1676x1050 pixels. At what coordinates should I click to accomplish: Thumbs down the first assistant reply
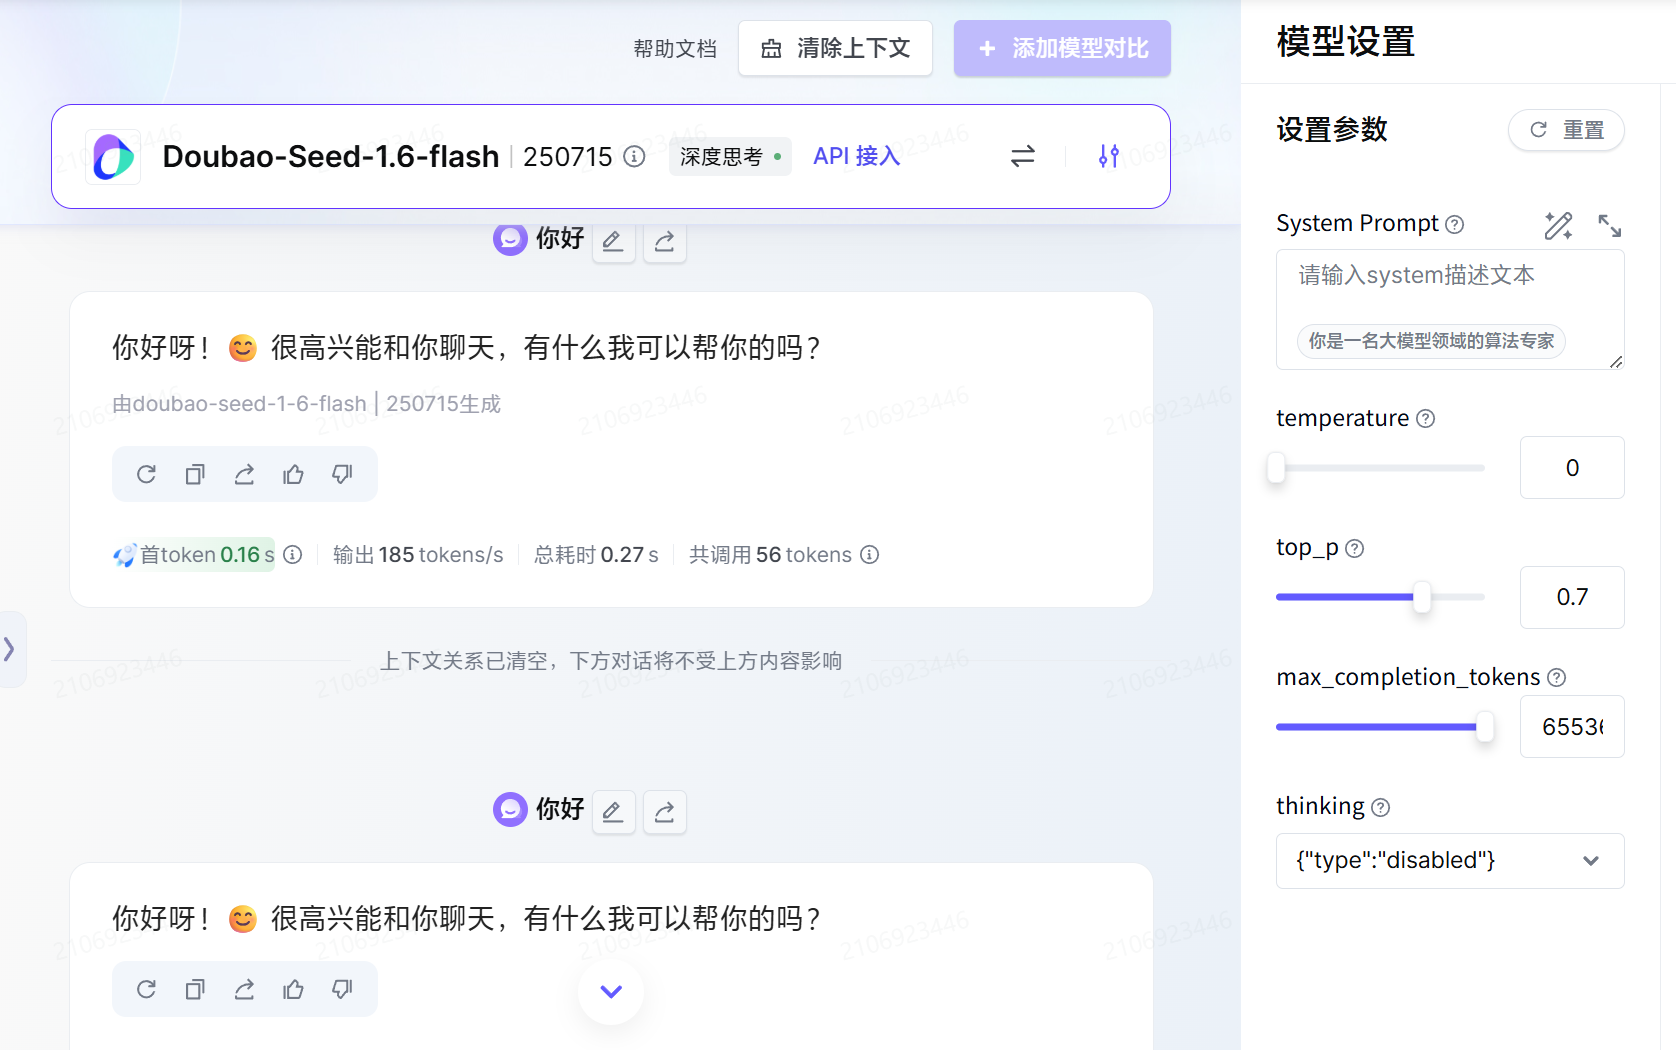pyautogui.click(x=342, y=474)
